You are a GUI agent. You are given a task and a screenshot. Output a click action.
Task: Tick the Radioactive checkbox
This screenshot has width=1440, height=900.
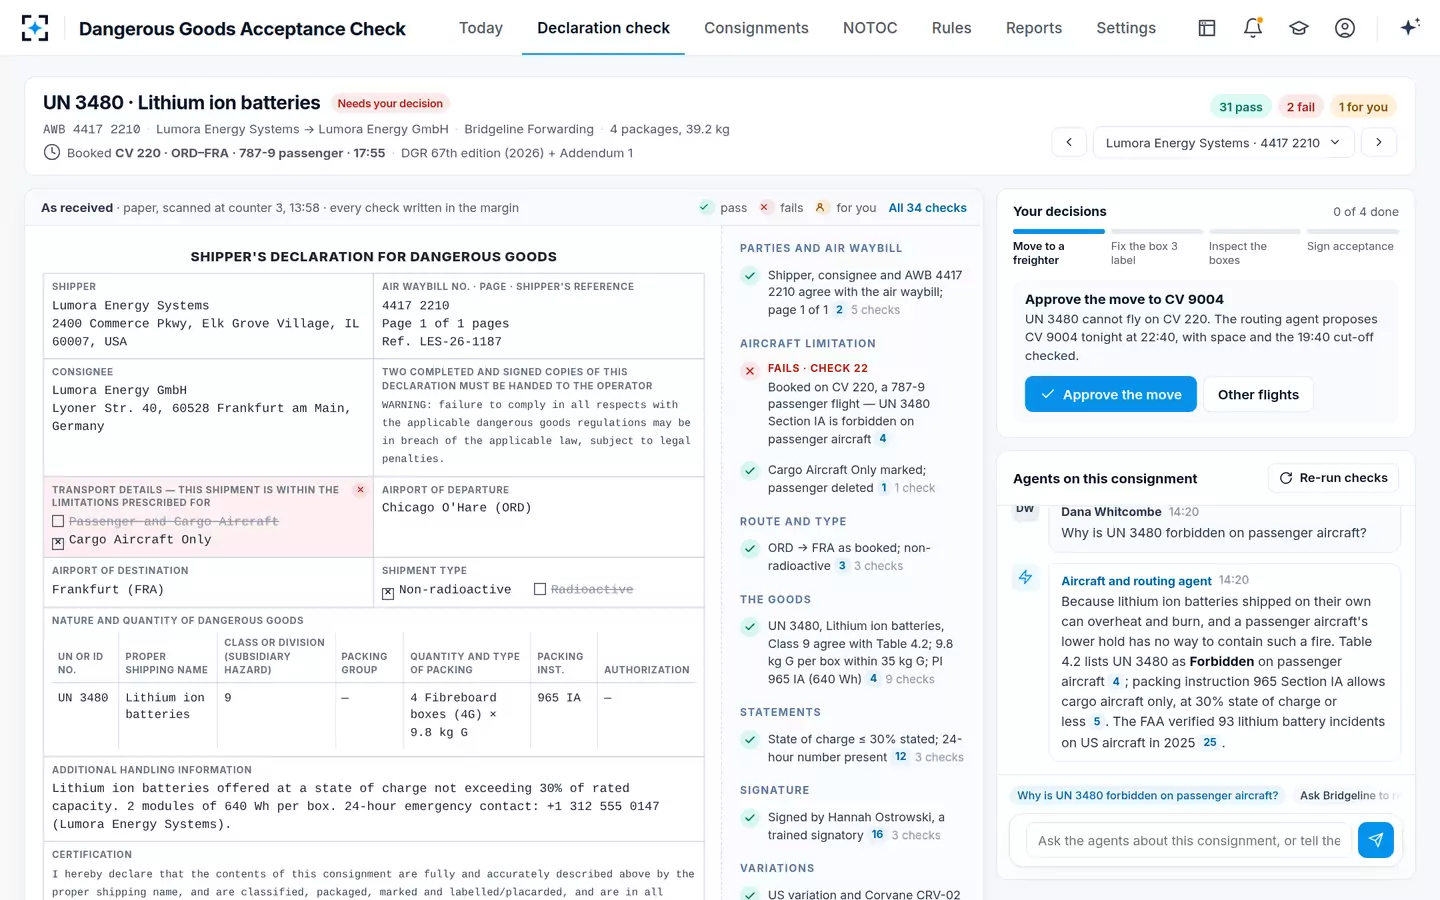coord(540,590)
